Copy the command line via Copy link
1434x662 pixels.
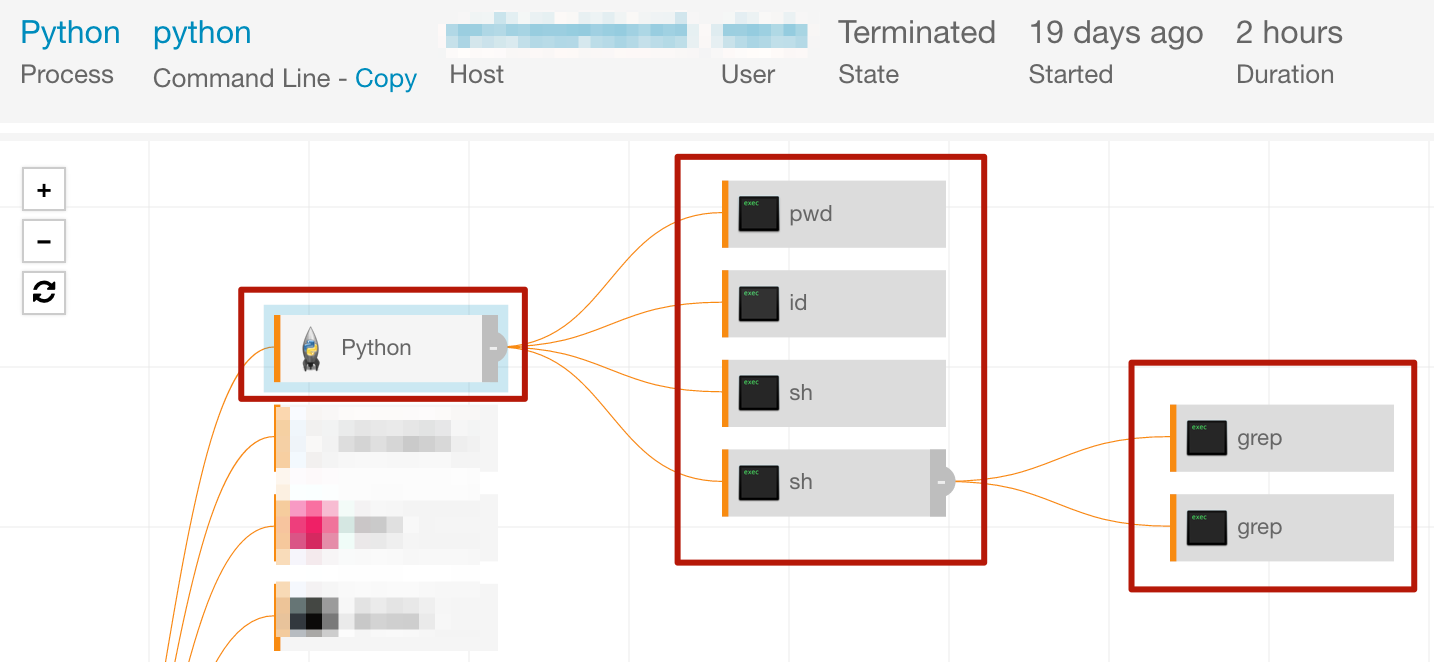(386, 78)
